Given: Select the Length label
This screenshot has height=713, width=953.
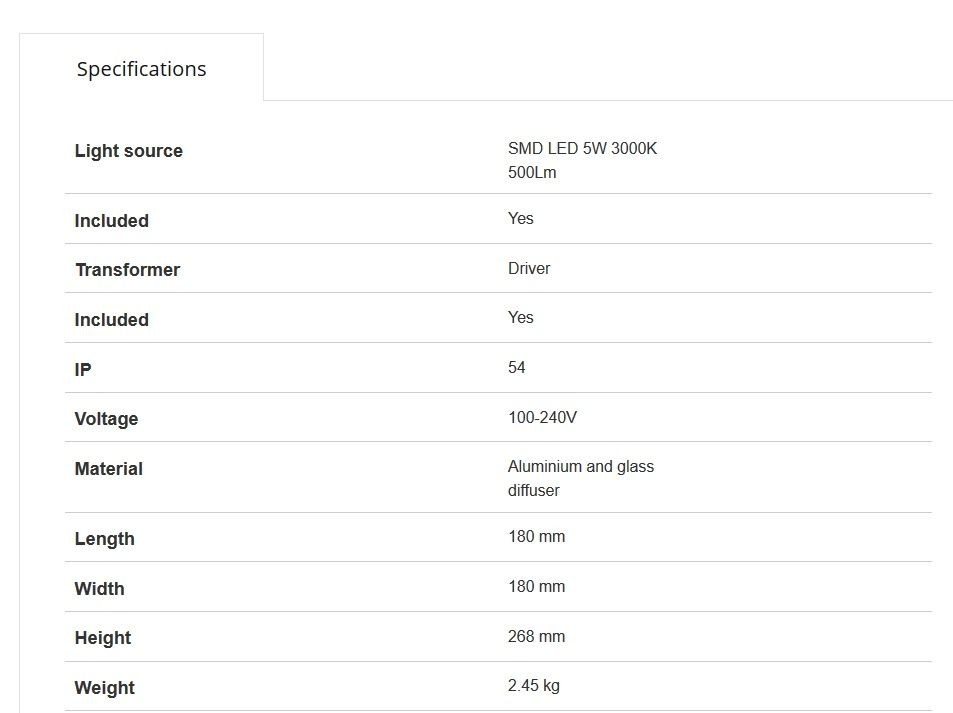Looking at the screenshot, I should pos(105,539).
